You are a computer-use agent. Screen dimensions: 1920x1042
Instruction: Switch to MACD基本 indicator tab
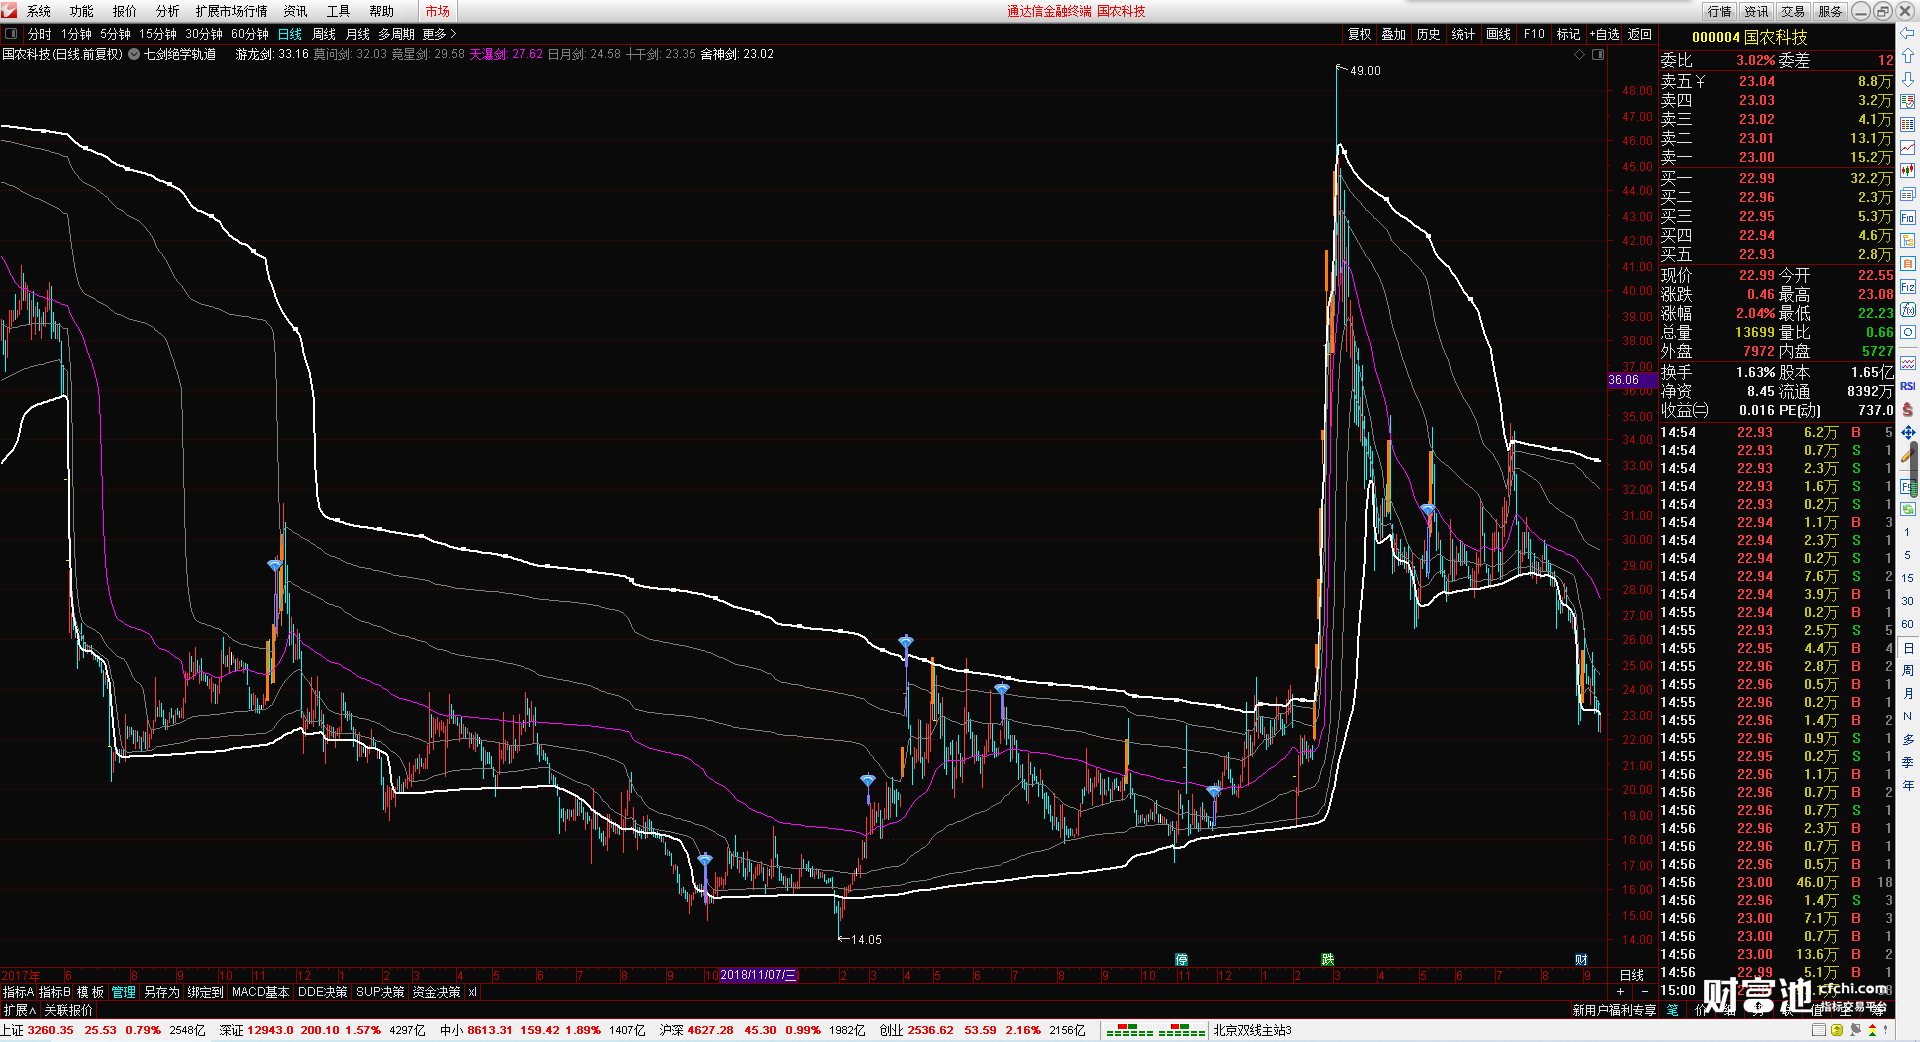click(260, 992)
